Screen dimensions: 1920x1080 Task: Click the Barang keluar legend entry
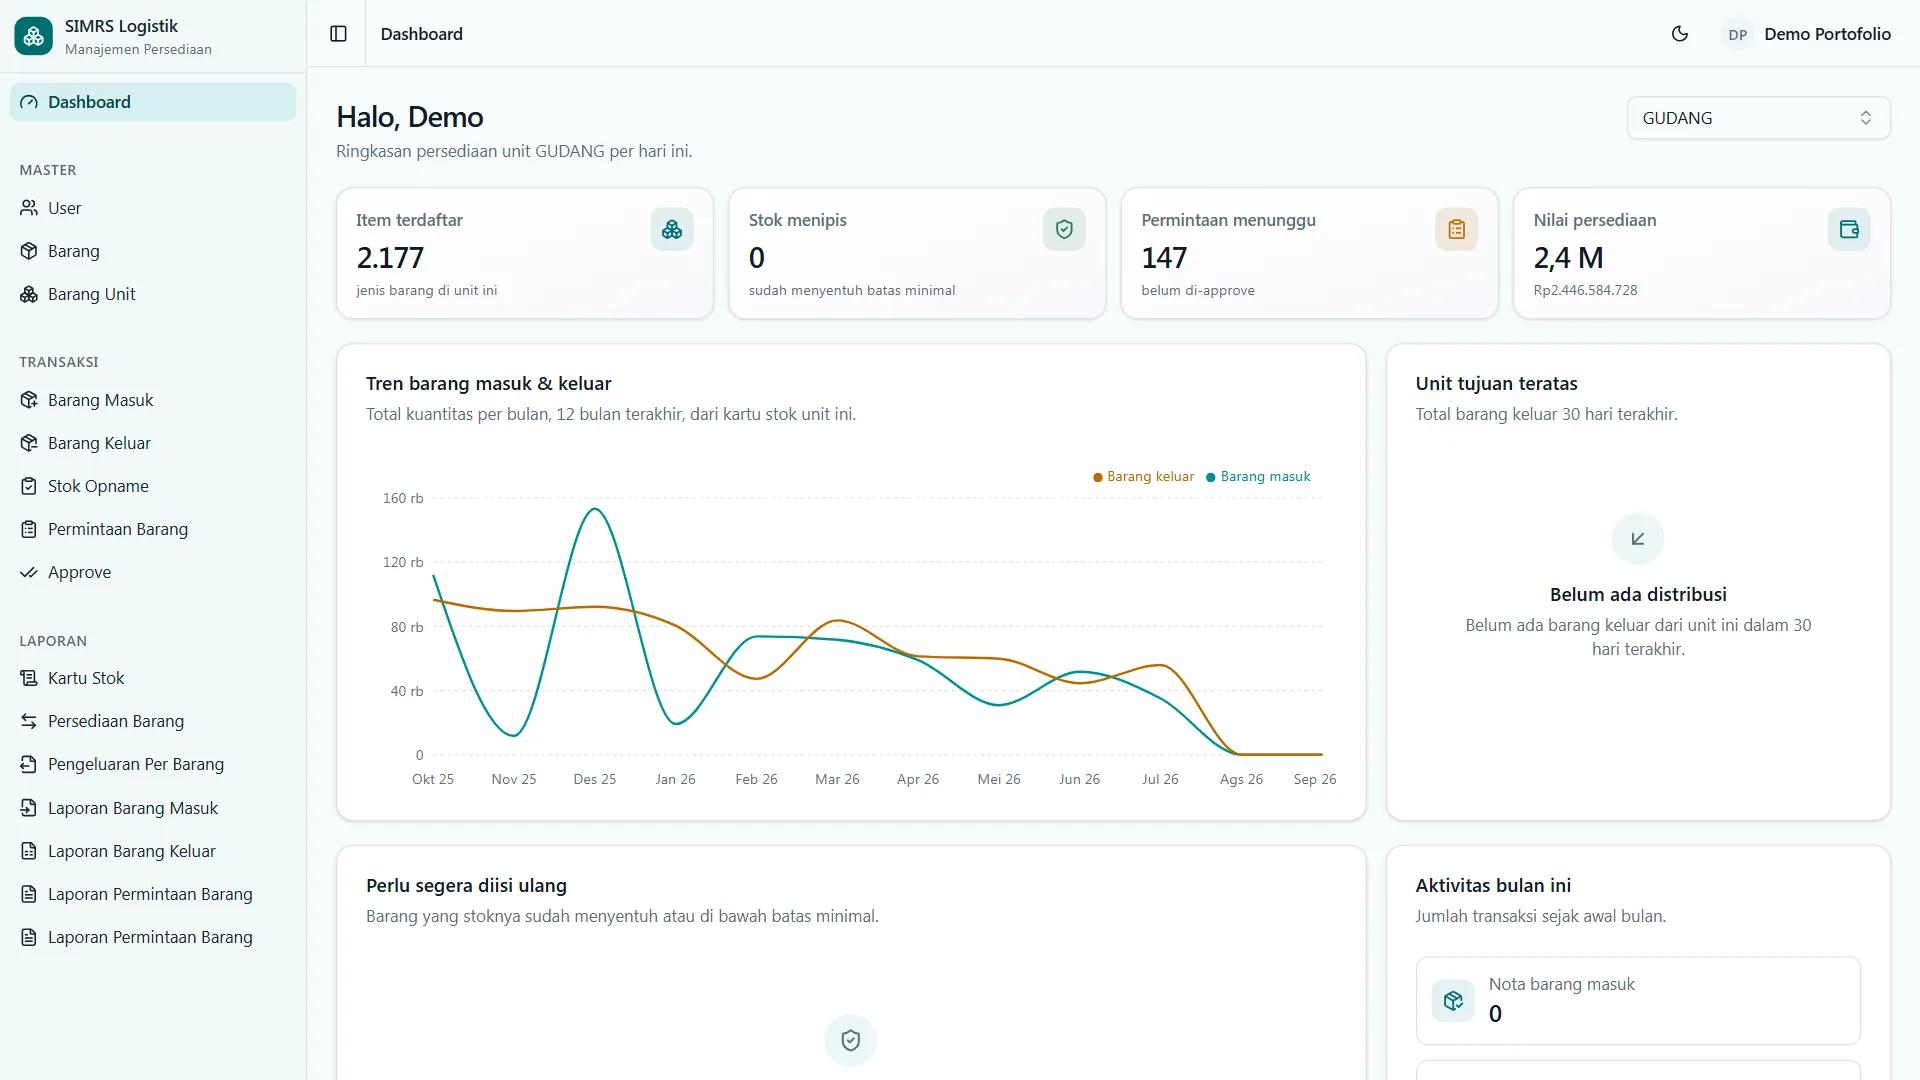pos(1144,477)
